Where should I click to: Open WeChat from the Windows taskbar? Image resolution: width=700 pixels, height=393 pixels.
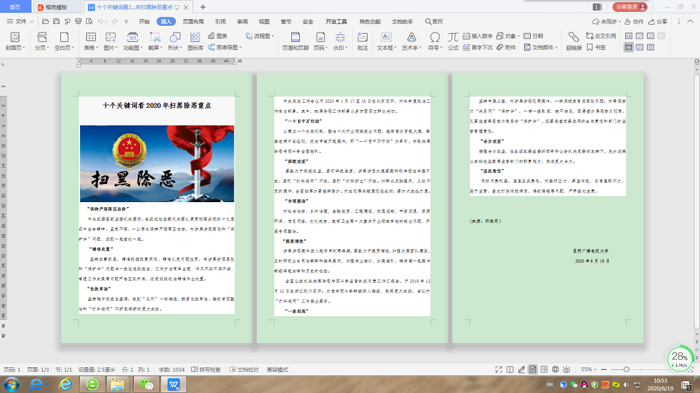[146, 384]
